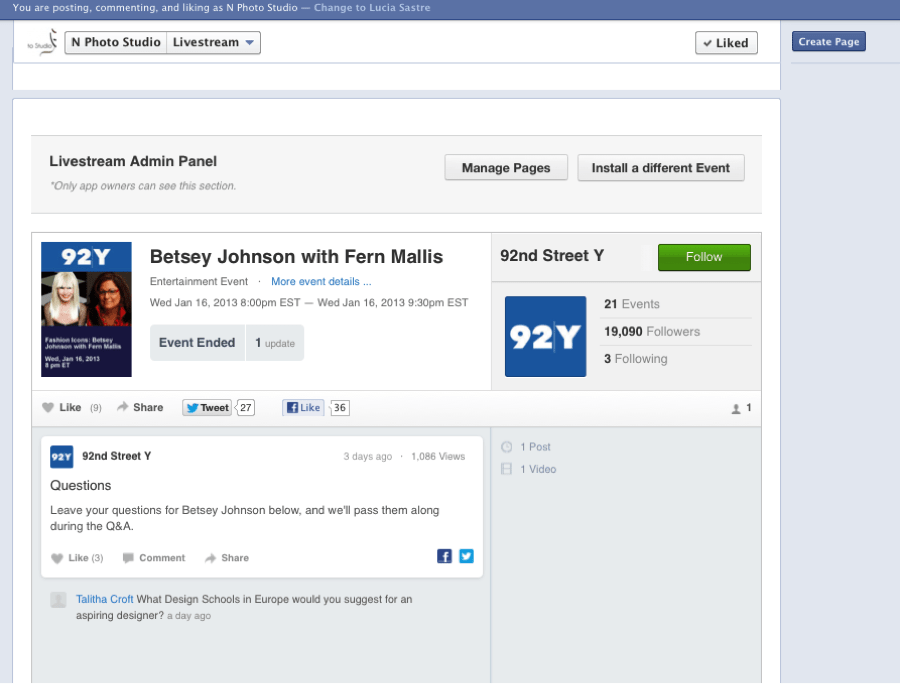Click Manage Pages button
This screenshot has width=900, height=684.
(x=506, y=168)
